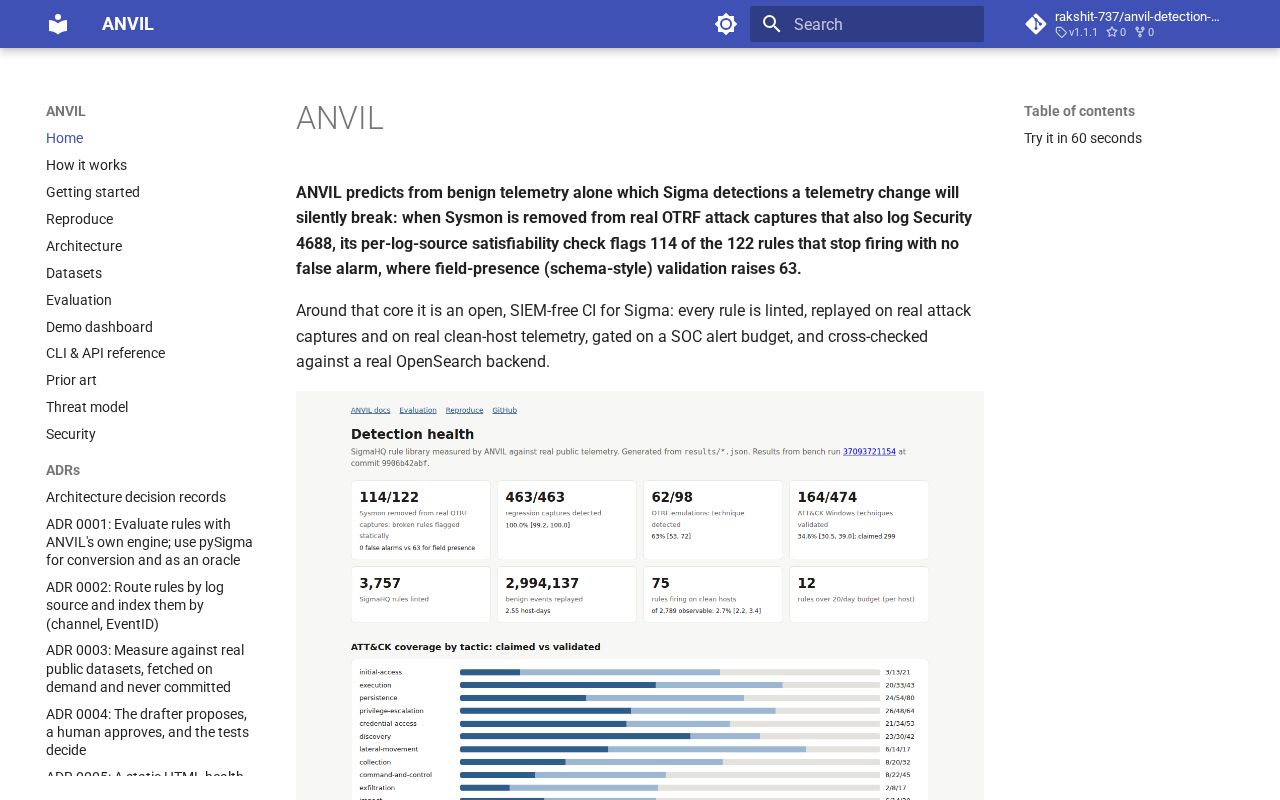The image size is (1280, 800).
Task: Open Architecture decision records
Action: [136, 497]
